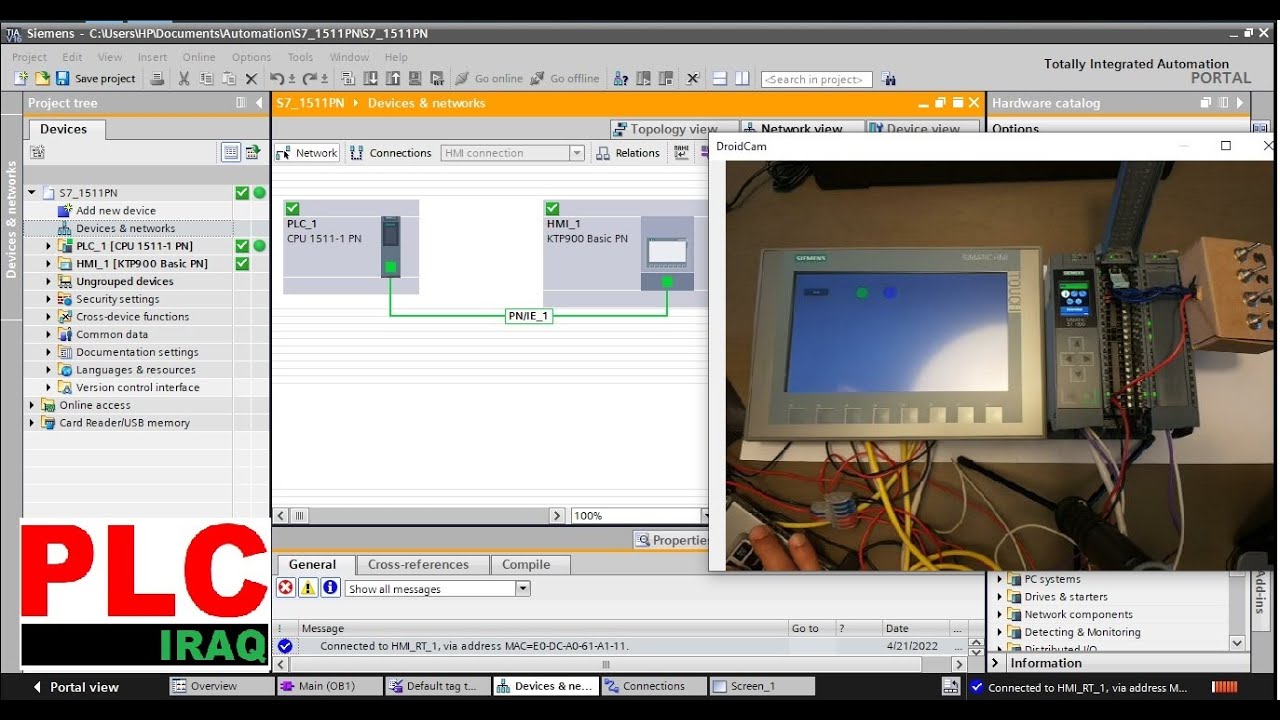Switch to Screen_1 editor tab
This screenshot has height=720, width=1280.
762,686
